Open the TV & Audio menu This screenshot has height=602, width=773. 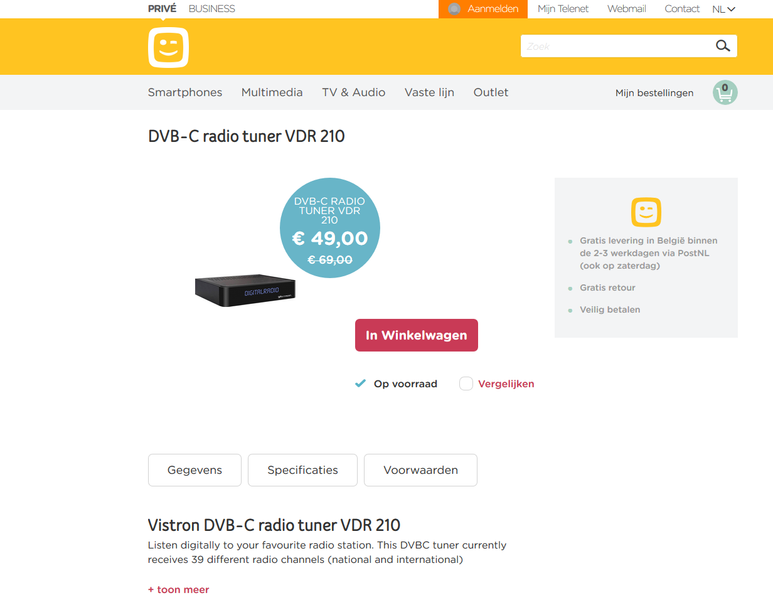click(353, 92)
